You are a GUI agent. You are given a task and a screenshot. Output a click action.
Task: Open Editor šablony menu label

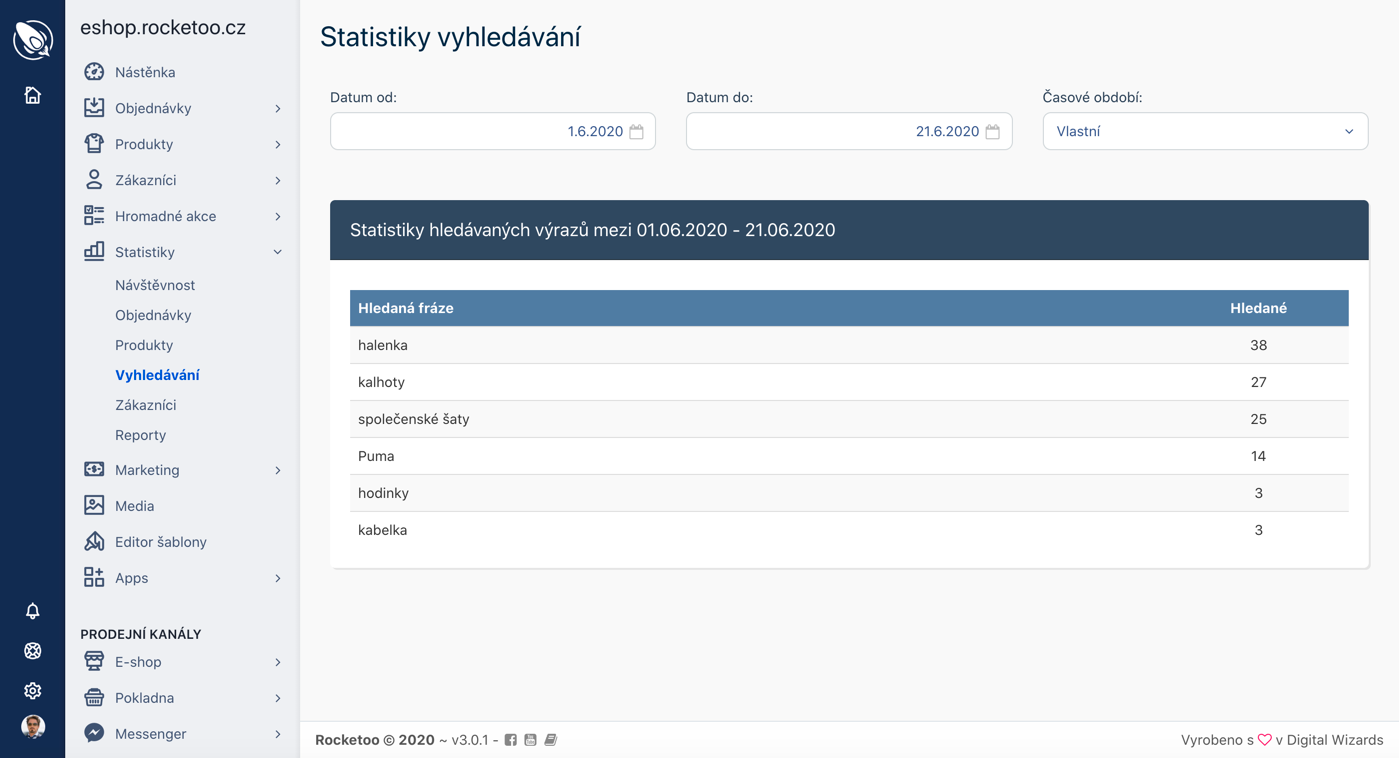[161, 542]
